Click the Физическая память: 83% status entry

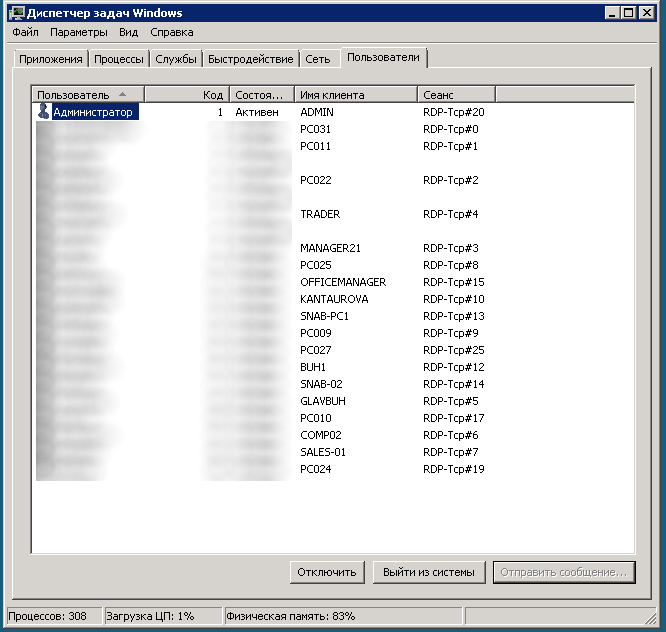343,616
